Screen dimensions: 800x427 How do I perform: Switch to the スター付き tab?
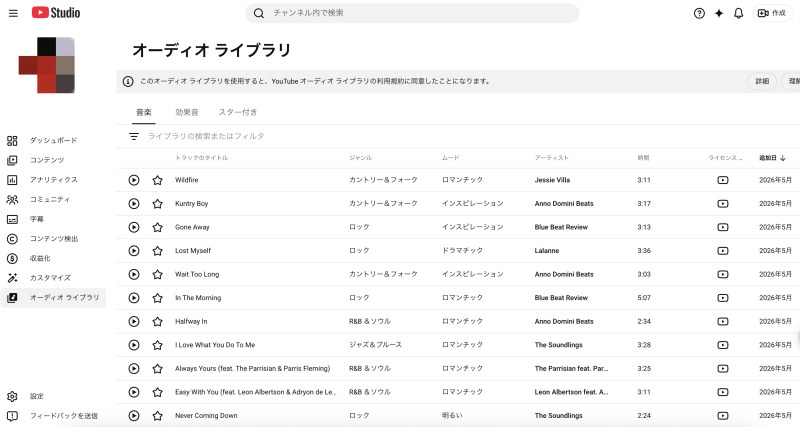tap(238, 112)
